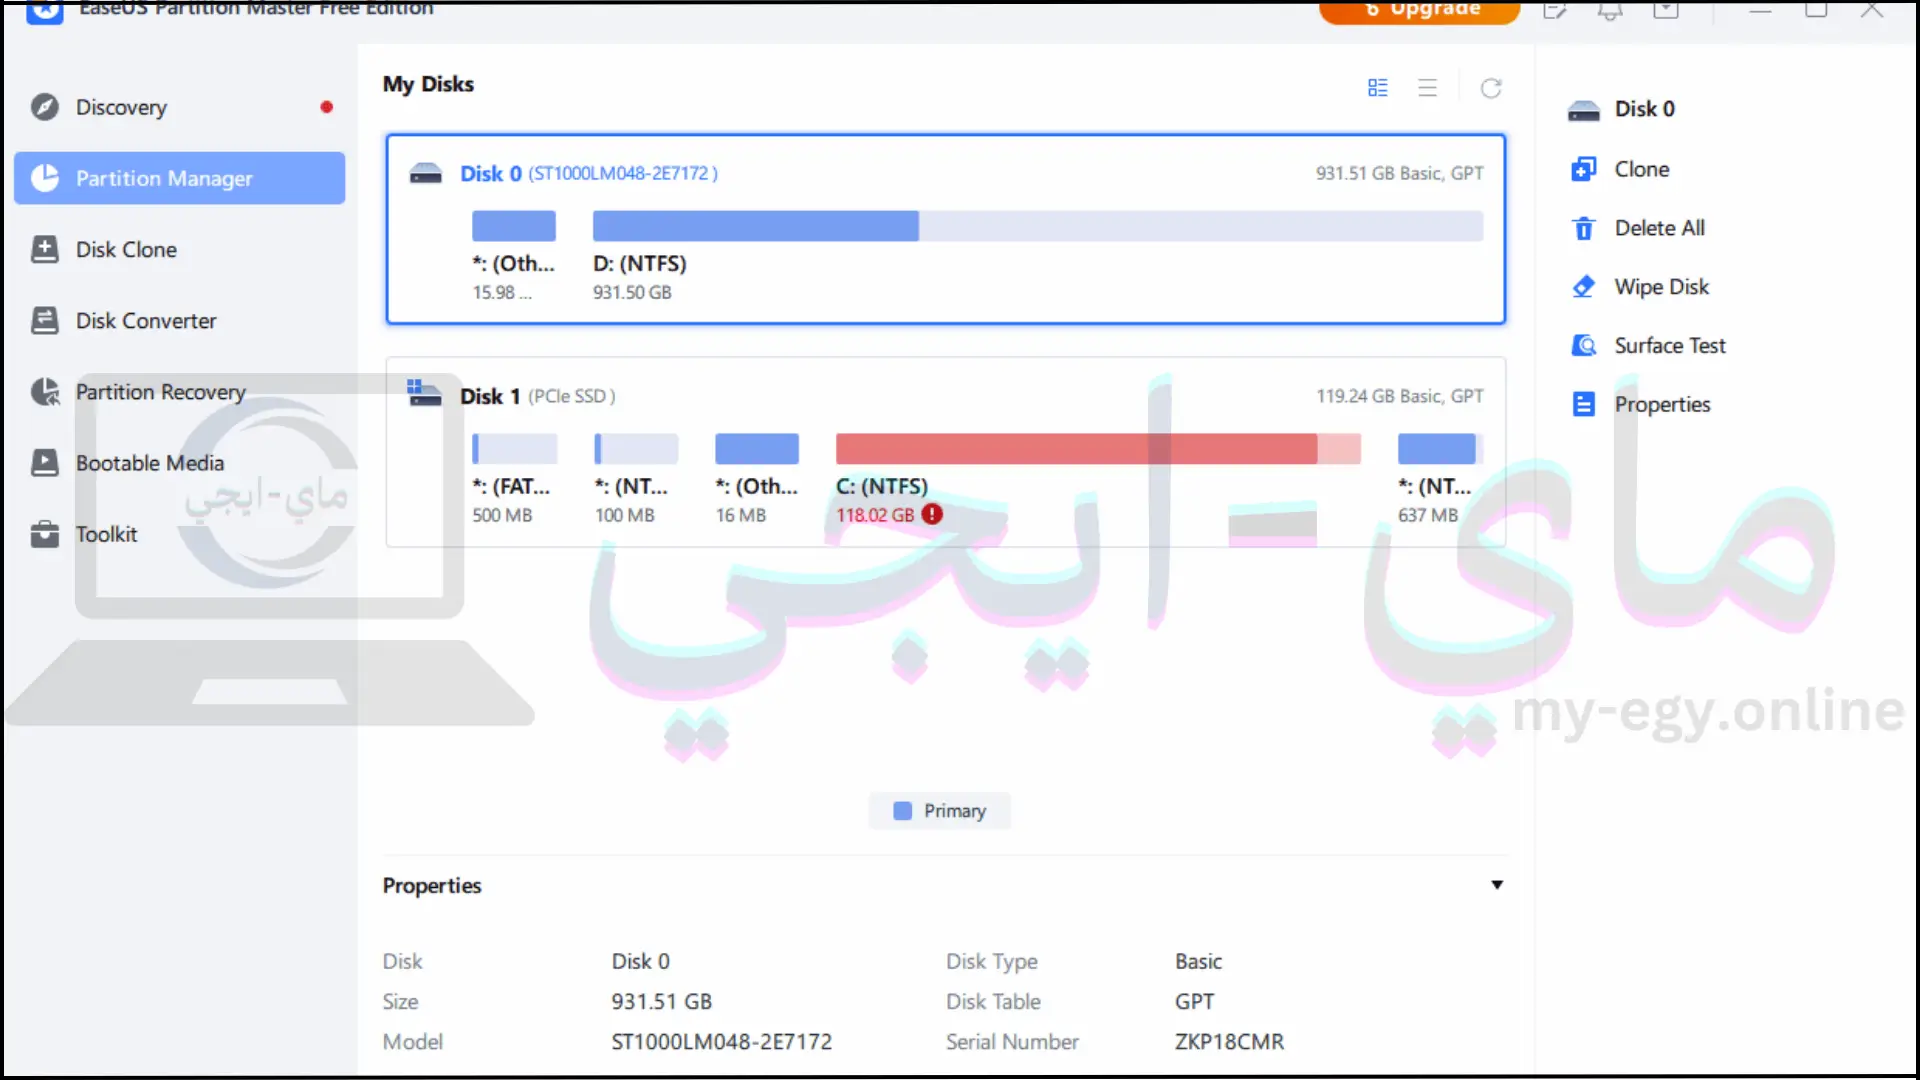This screenshot has width=1920, height=1080.
Task: Click the 931.51 GB Basic, GPT label
Action: coord(1399,173)
